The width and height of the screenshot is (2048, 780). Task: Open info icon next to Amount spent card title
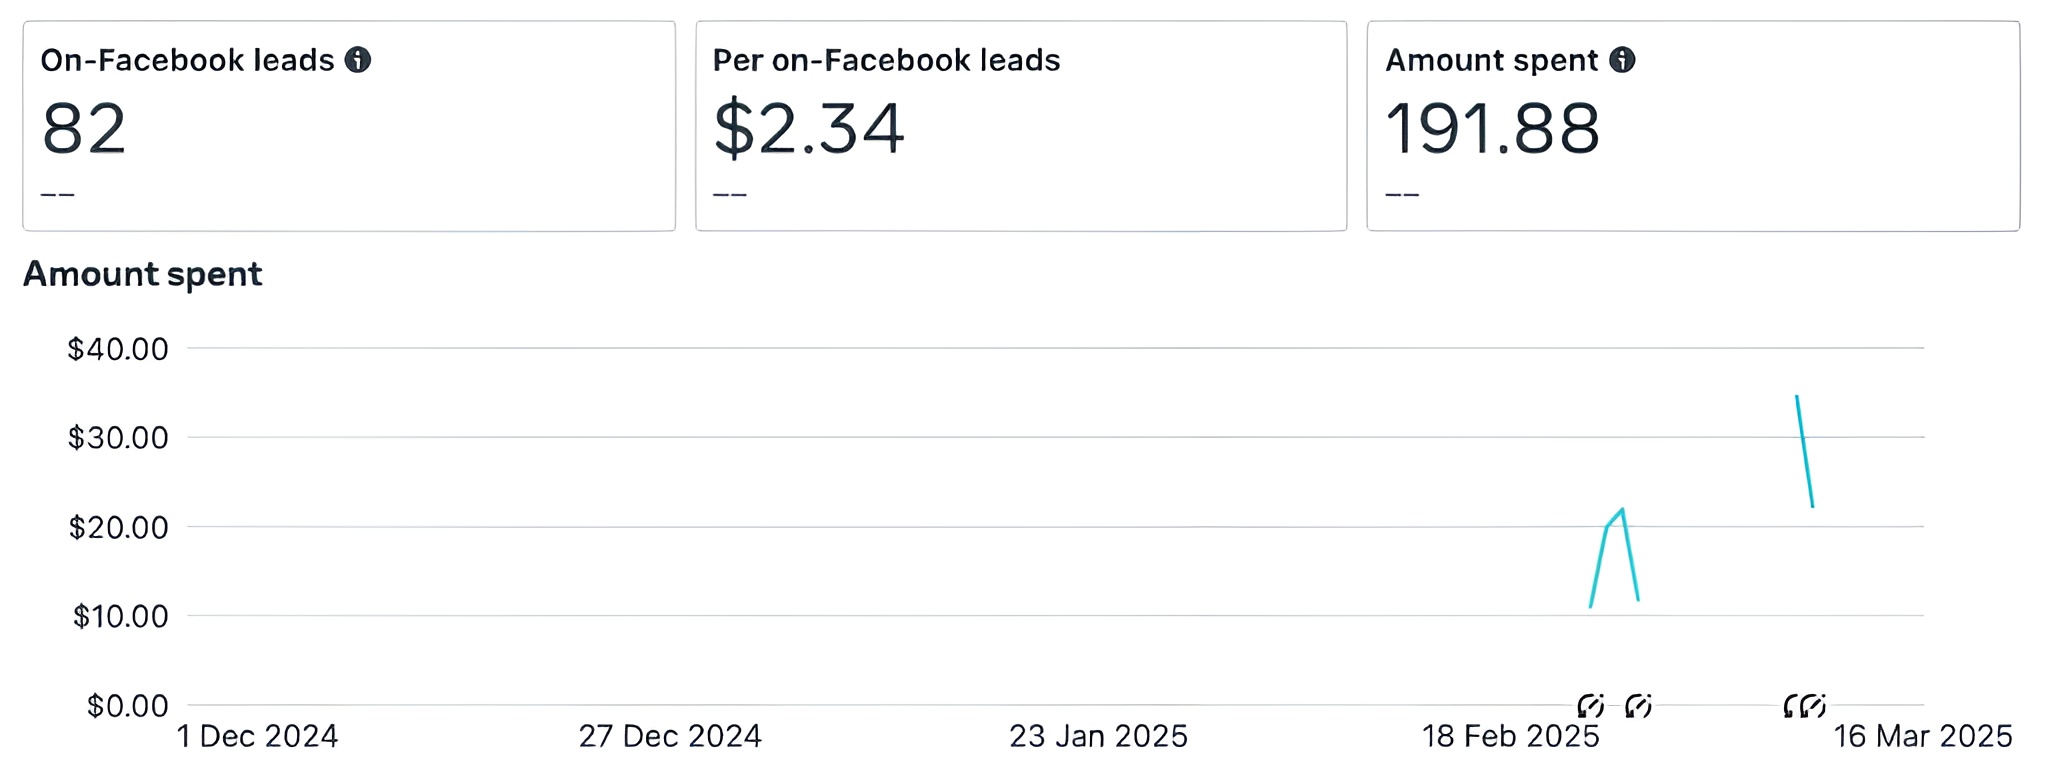[1622, 60]
